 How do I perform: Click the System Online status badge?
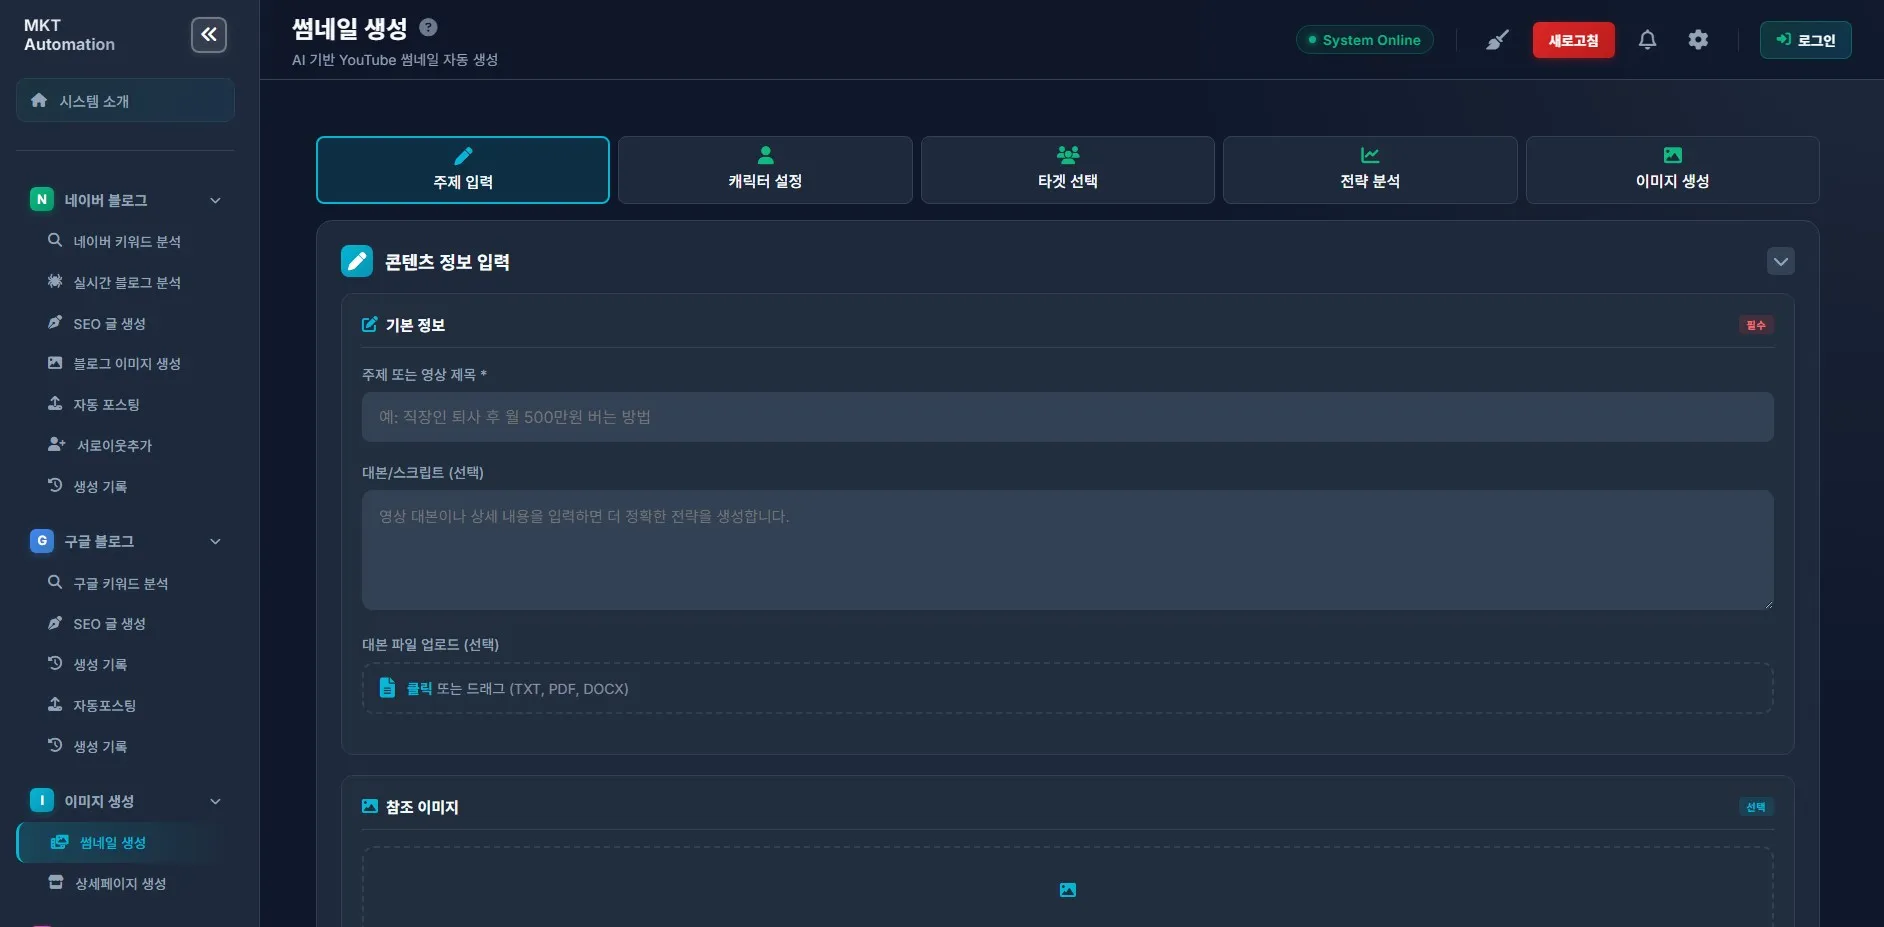click(1364, 40)
